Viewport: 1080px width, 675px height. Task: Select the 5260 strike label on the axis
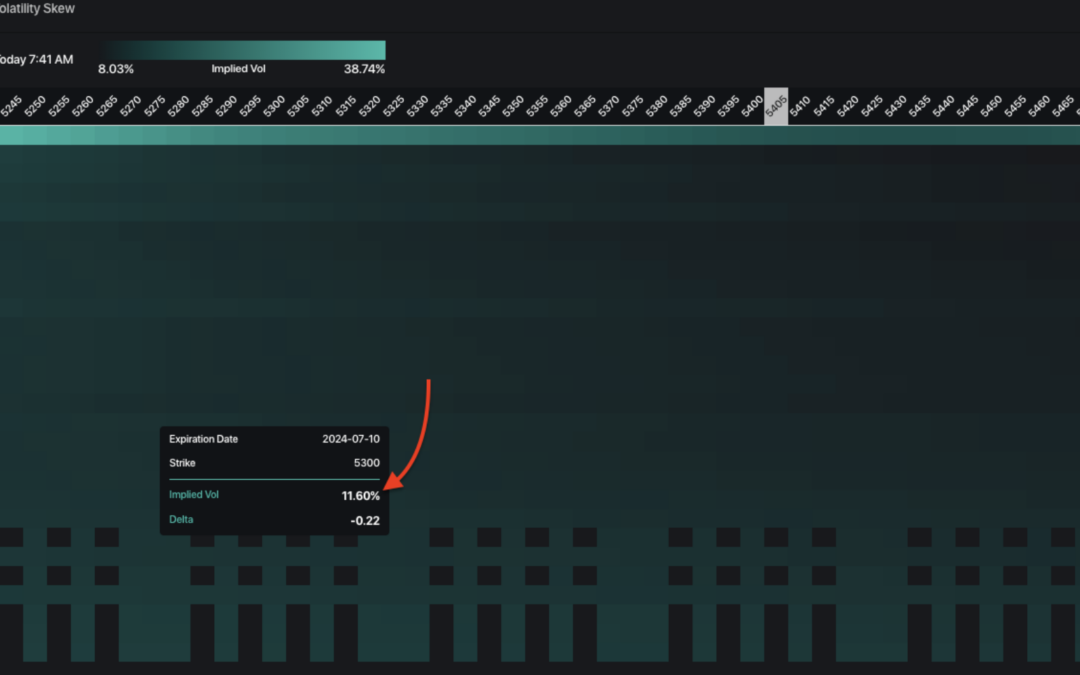(83, 106)
